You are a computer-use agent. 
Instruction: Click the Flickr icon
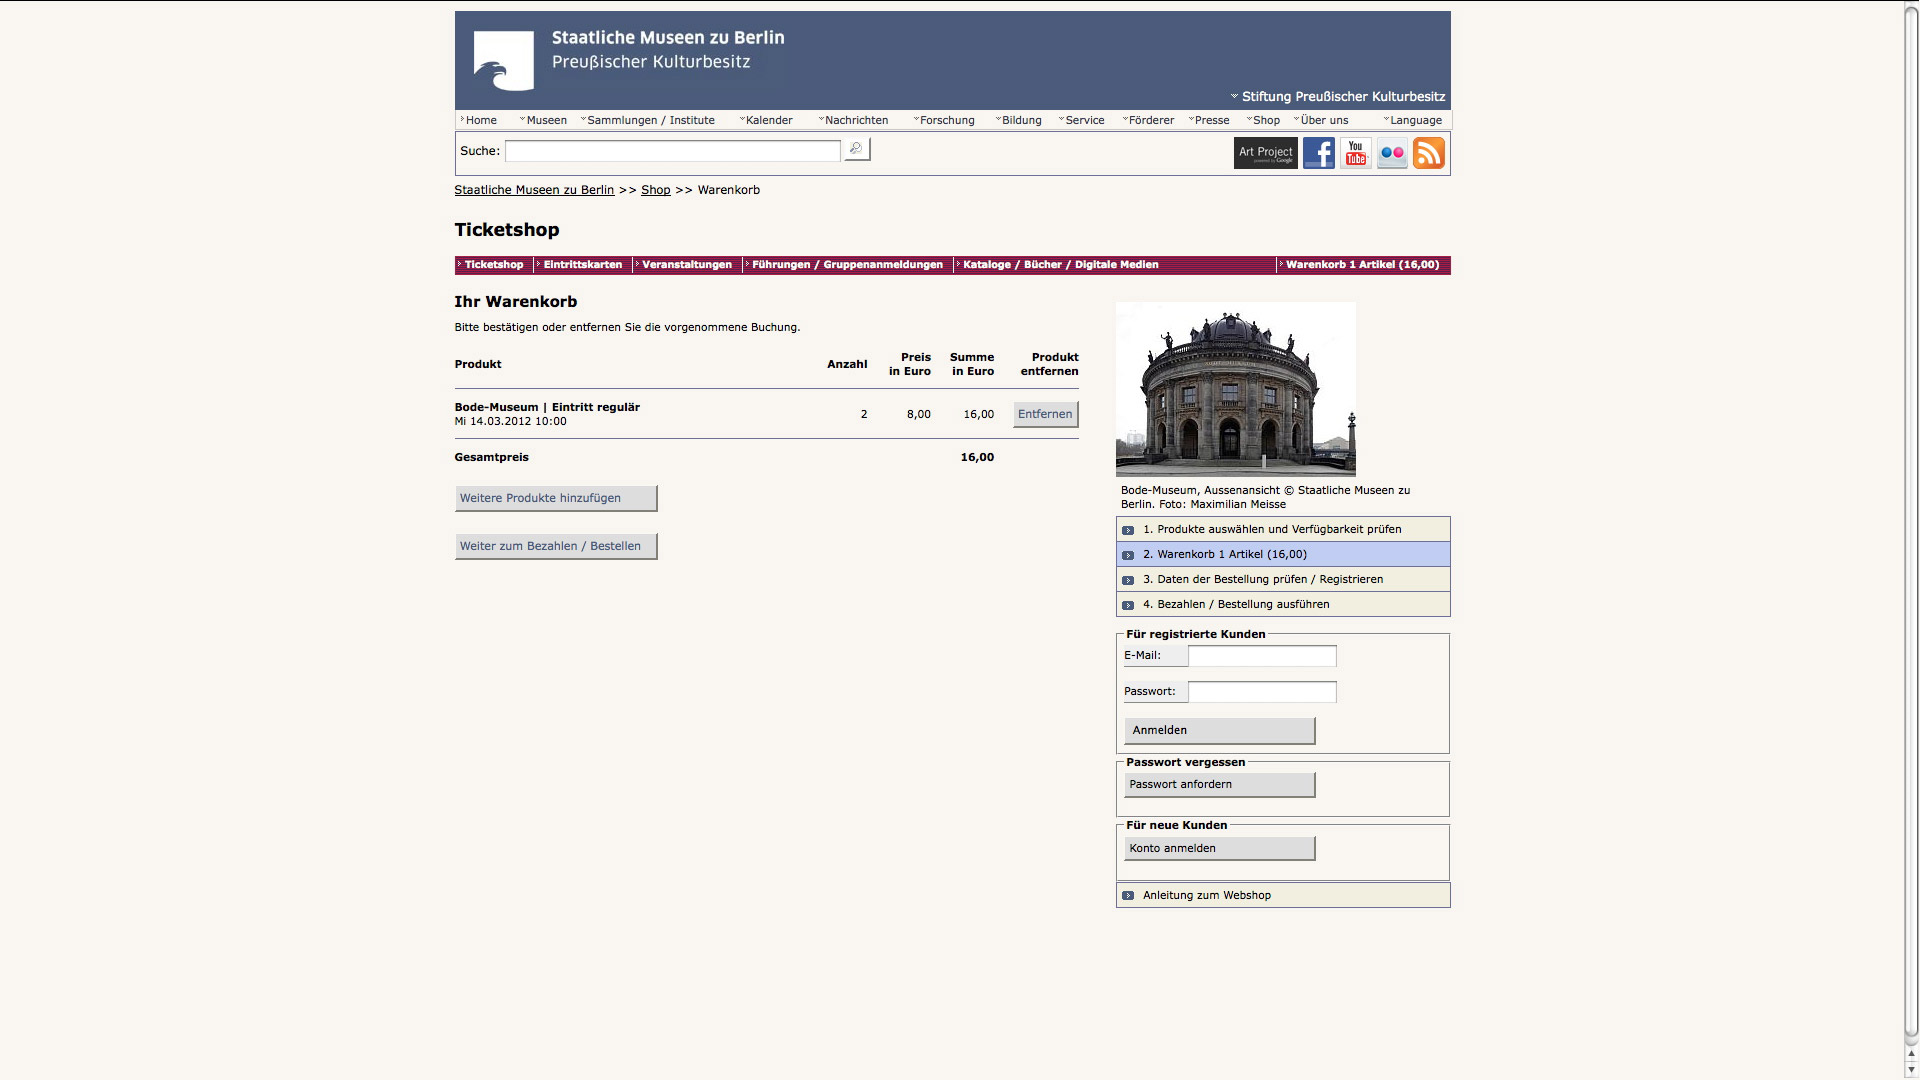coord(1392,153)
